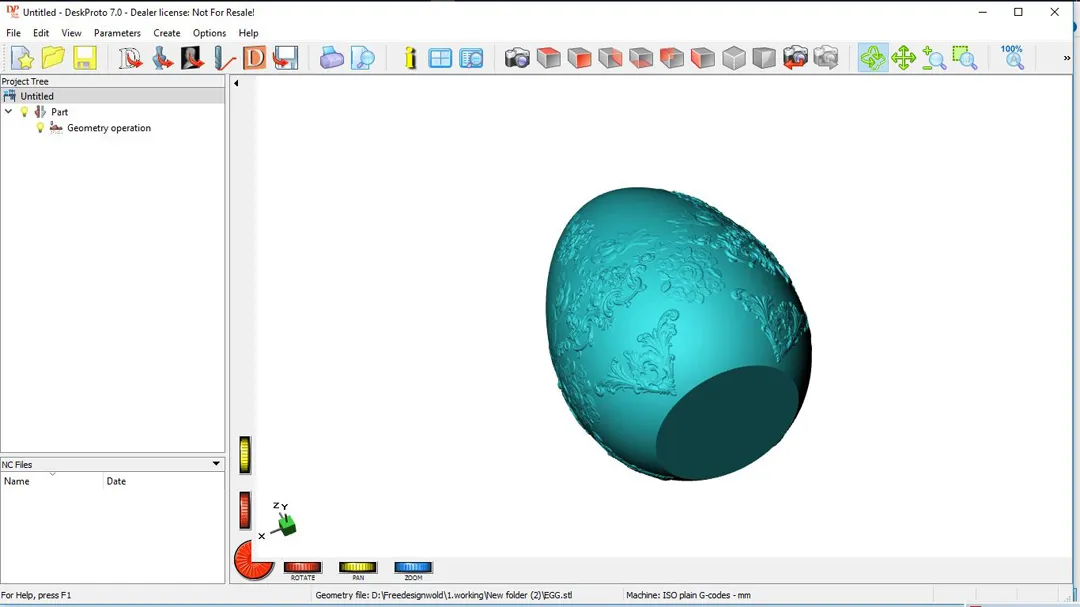1080x607 pixels.
Task: Expand the toolbar overflow chevron
Action: click(x=1067, y=58)
